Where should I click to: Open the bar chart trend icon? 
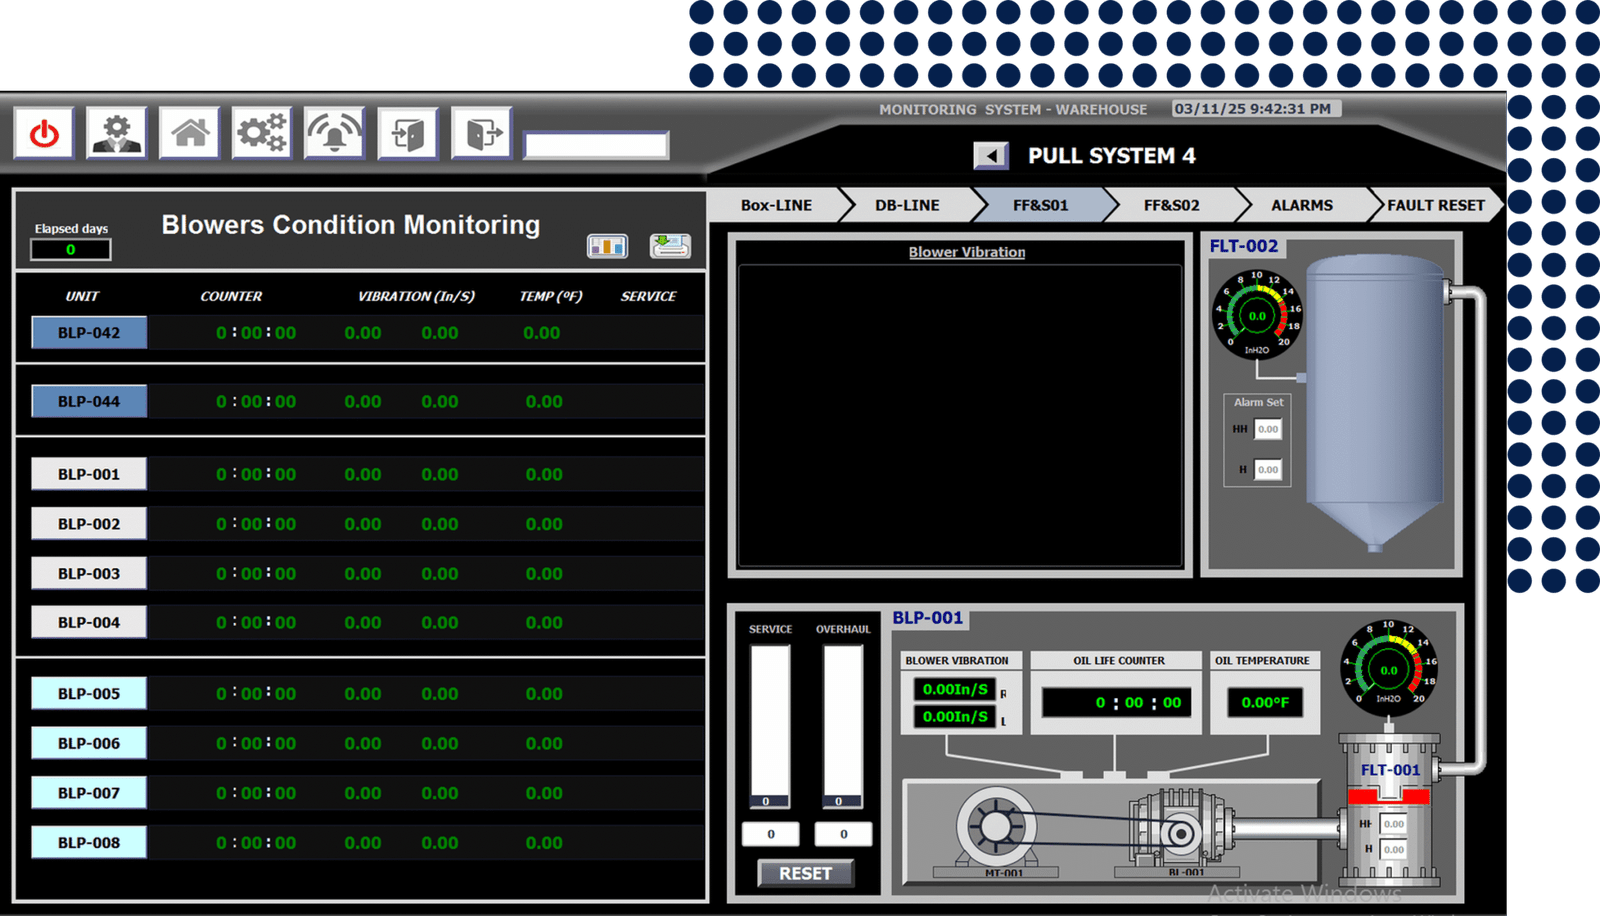click(607, 246)
